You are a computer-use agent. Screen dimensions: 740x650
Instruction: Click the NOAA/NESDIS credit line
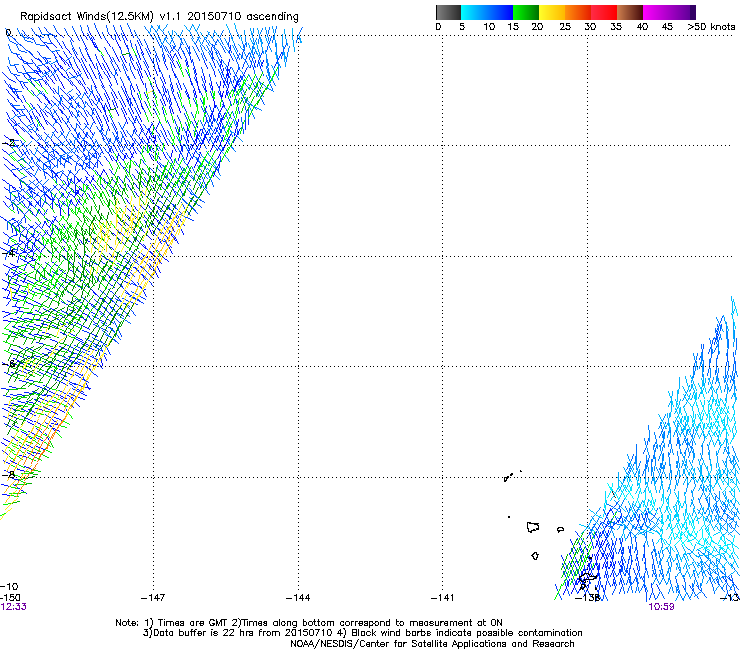pos(432,644)
